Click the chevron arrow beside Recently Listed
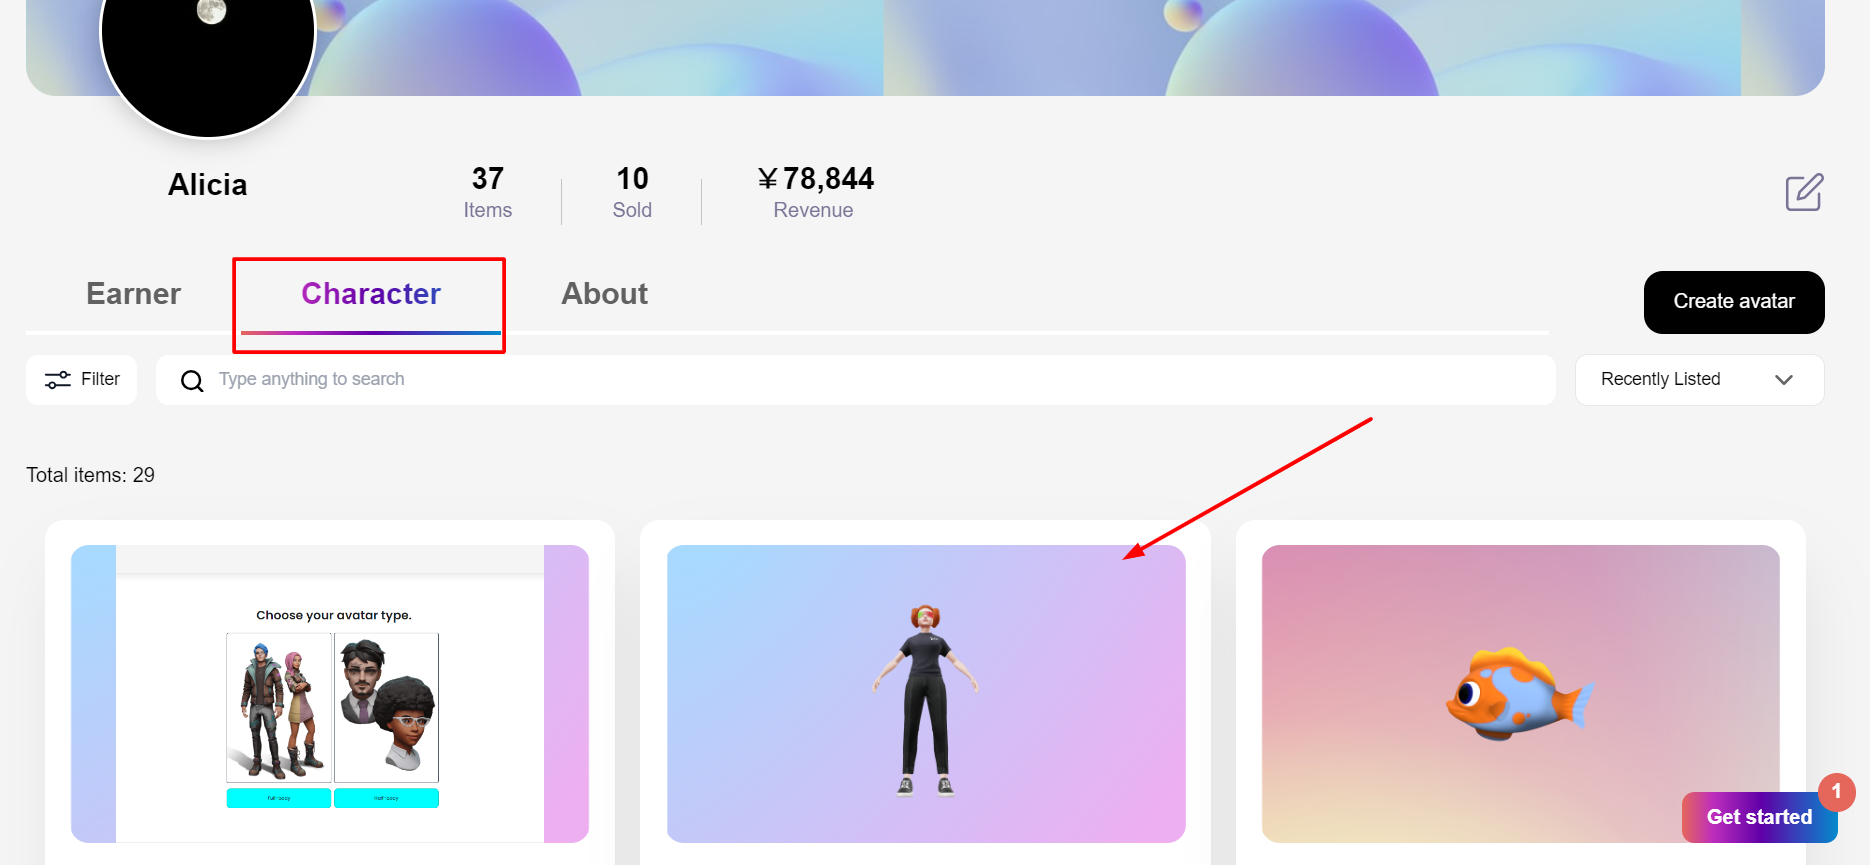Screen dimensions: 1870x865 coord(1783,380)
